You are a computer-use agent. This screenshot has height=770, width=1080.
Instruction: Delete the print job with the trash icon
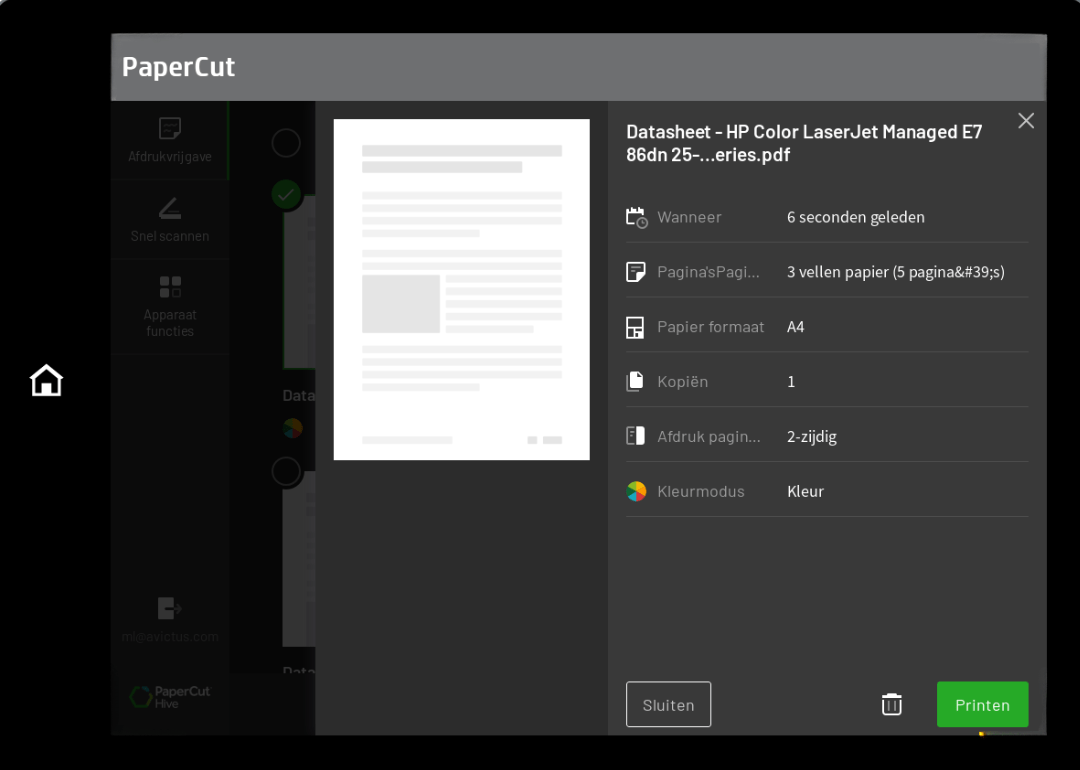[891, 704]
